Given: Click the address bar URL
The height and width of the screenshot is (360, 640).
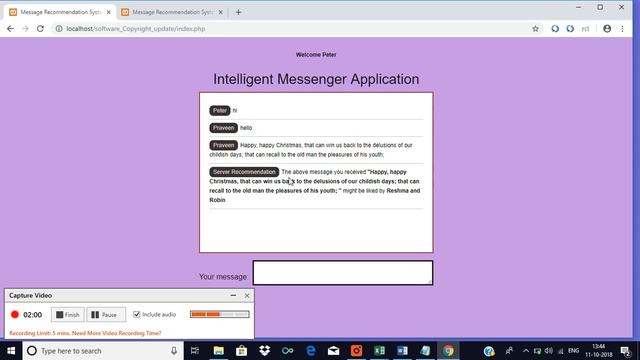Looking at the screenshot, I should (x=136, y=29).
